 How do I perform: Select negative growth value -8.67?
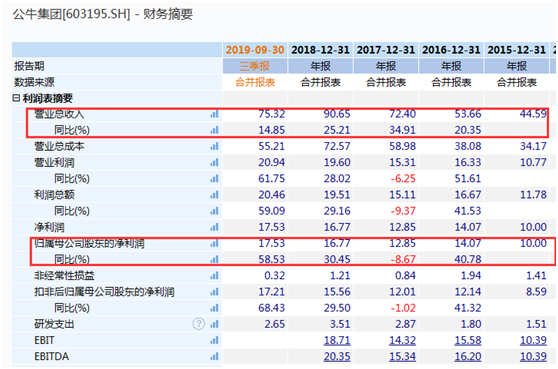(403, 259)
